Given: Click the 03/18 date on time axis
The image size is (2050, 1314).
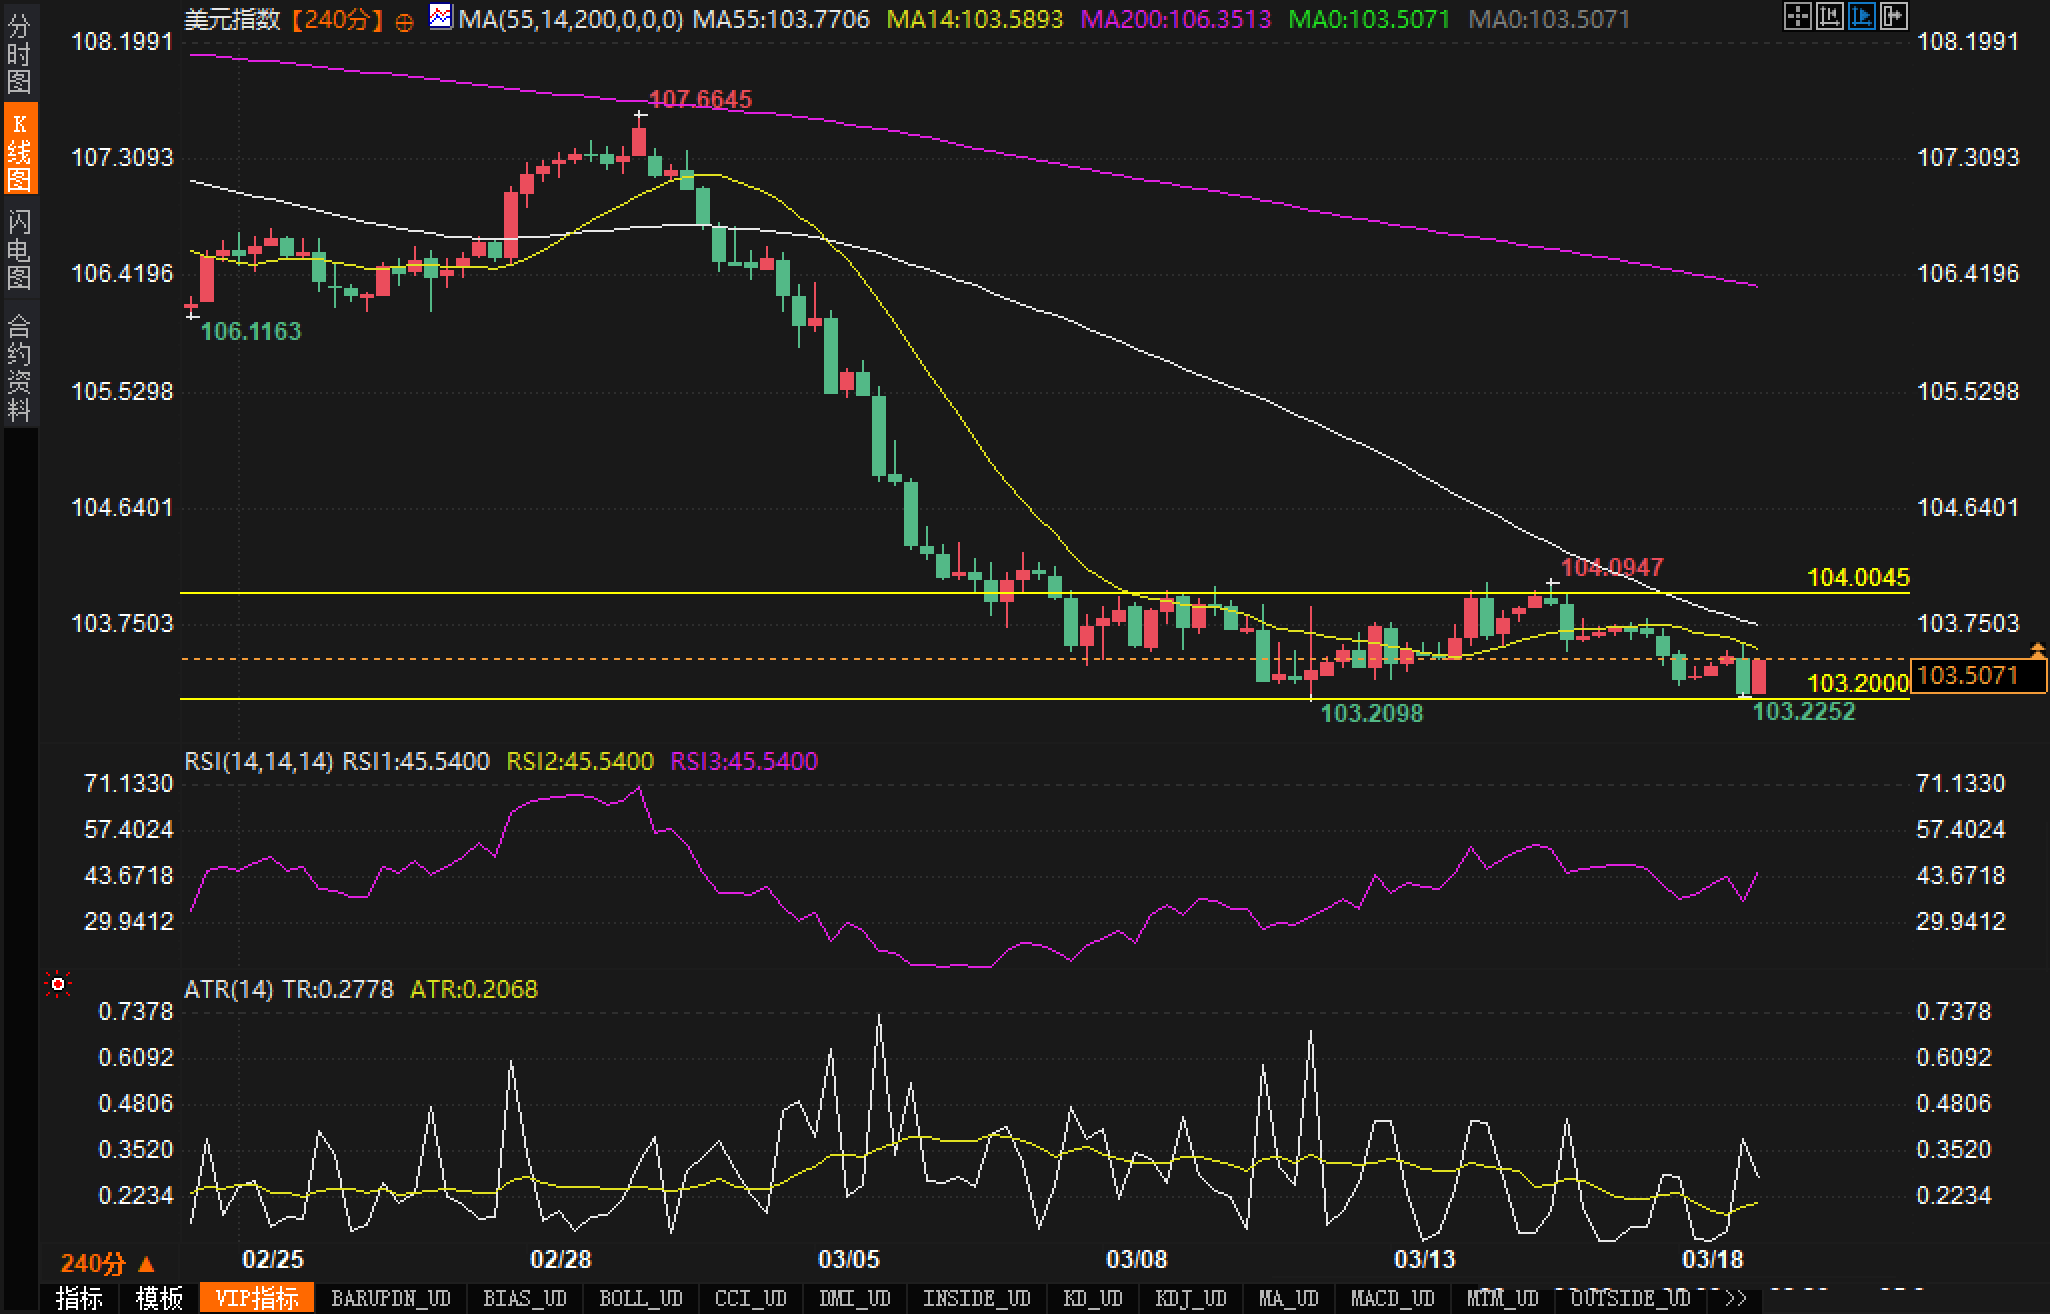Looking at the screenshot, I should coord(1712,1259).
